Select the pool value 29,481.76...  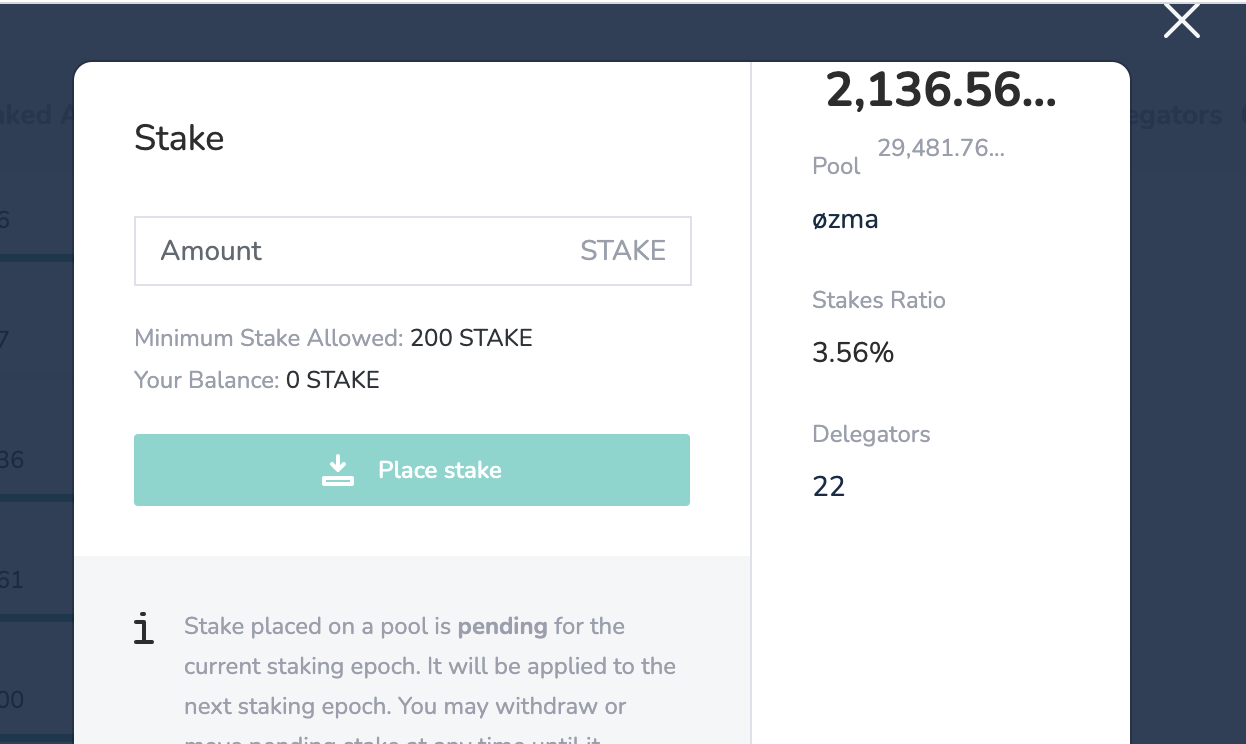[941, 147]
